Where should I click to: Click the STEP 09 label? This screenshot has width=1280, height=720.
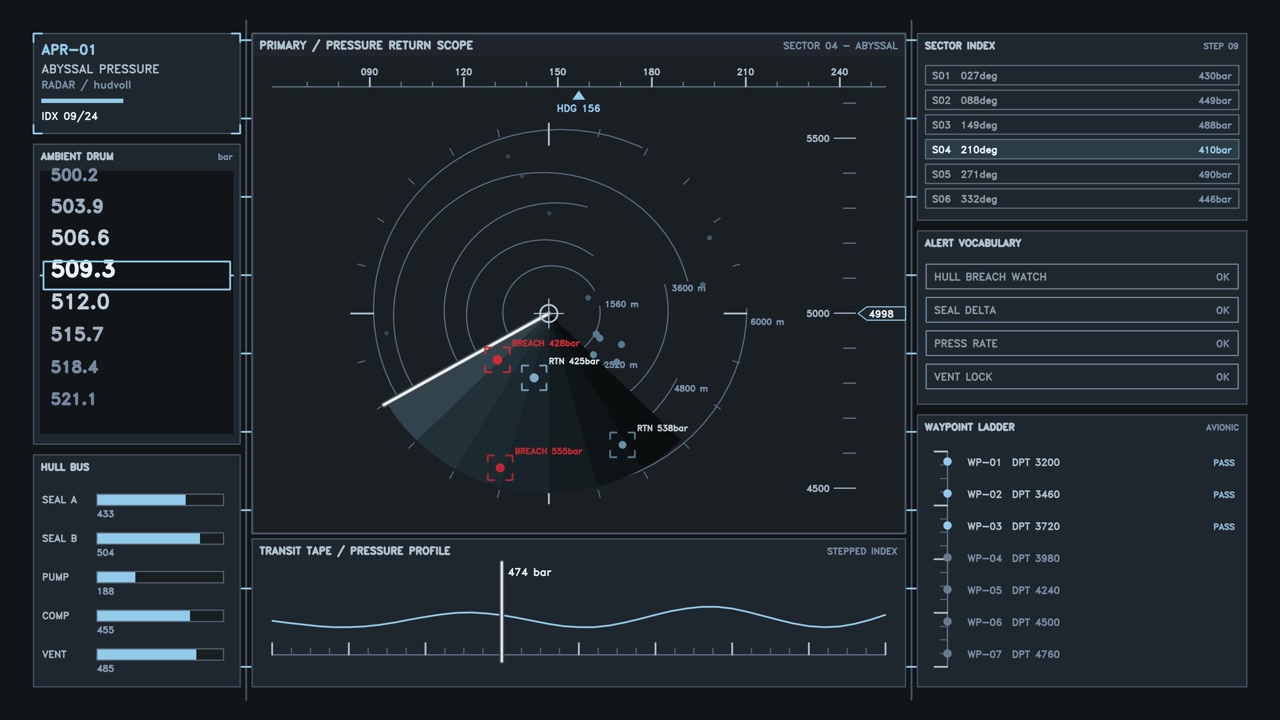(1220, 46)
